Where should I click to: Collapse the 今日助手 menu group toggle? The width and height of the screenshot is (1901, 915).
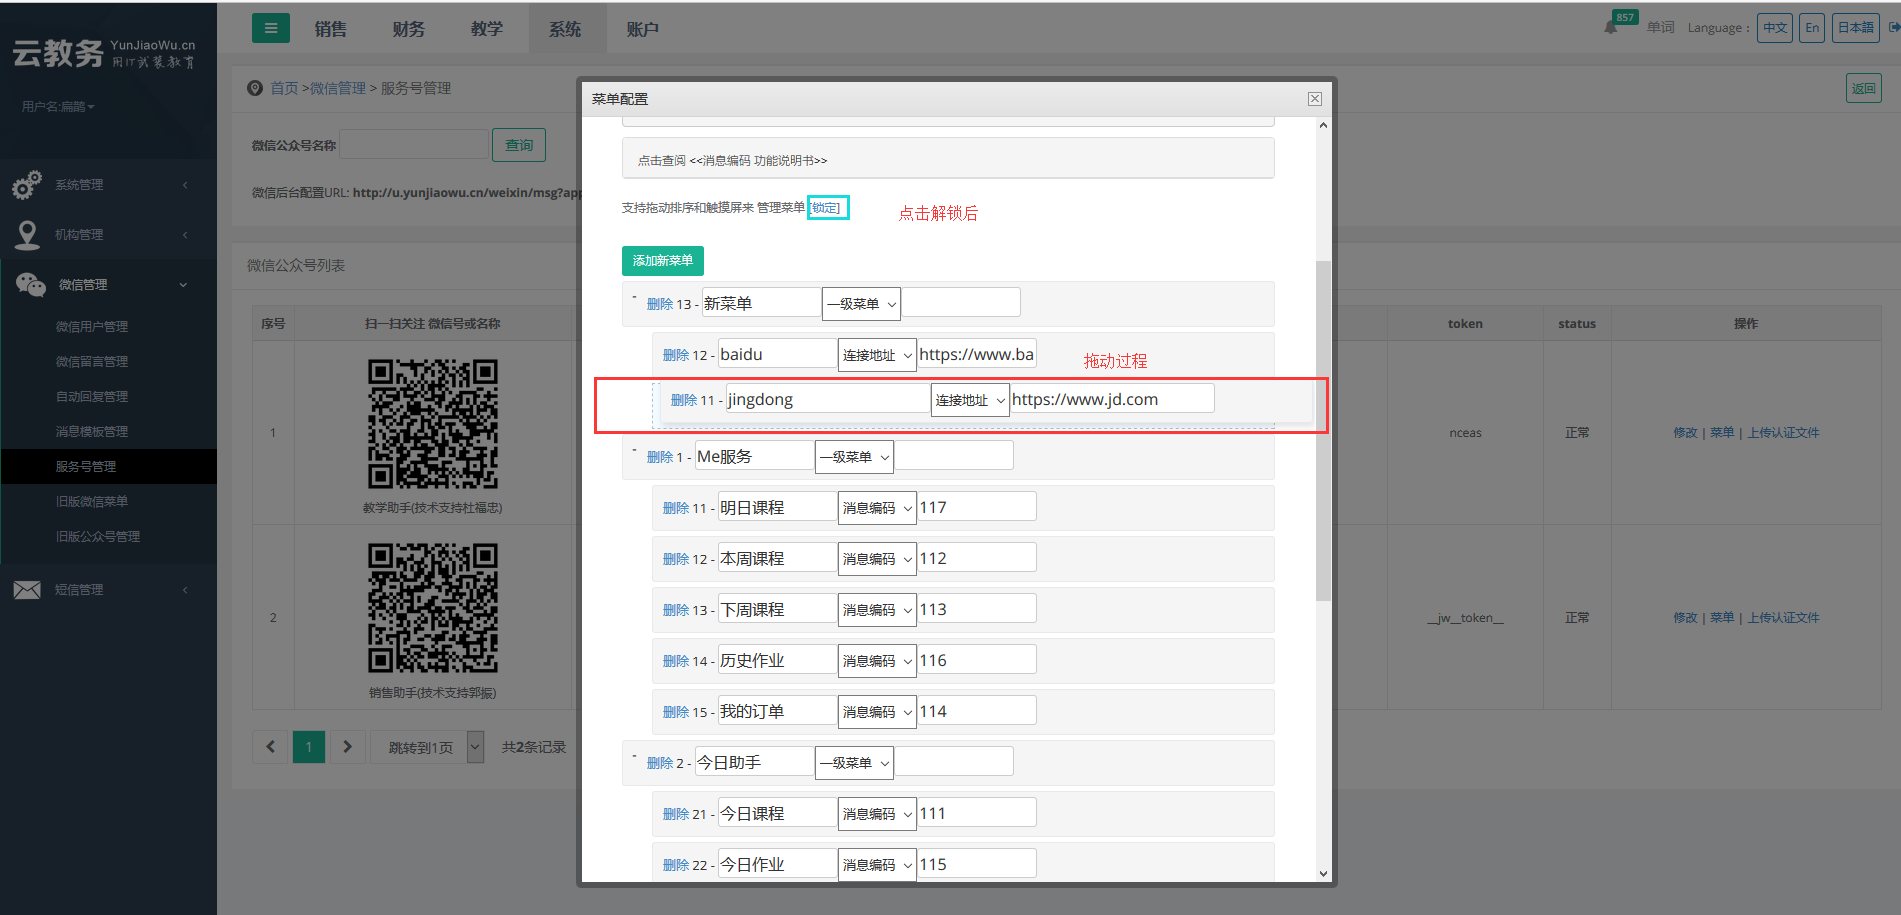[634, 756]
